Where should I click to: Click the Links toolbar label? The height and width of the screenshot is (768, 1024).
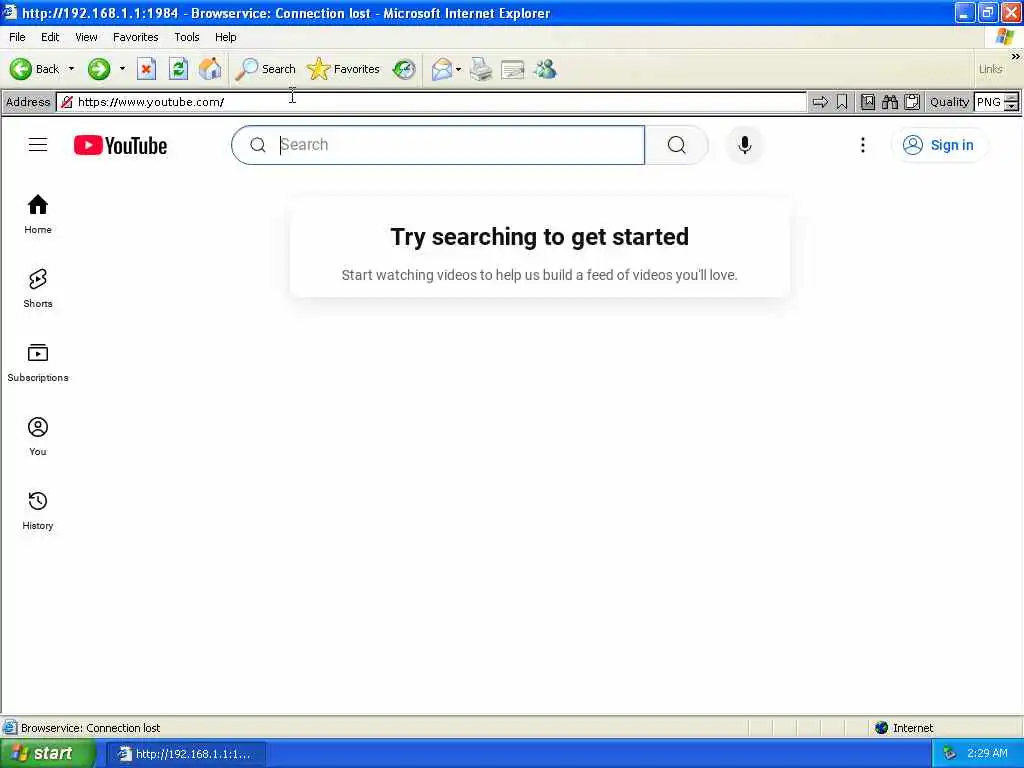(990, 69)
